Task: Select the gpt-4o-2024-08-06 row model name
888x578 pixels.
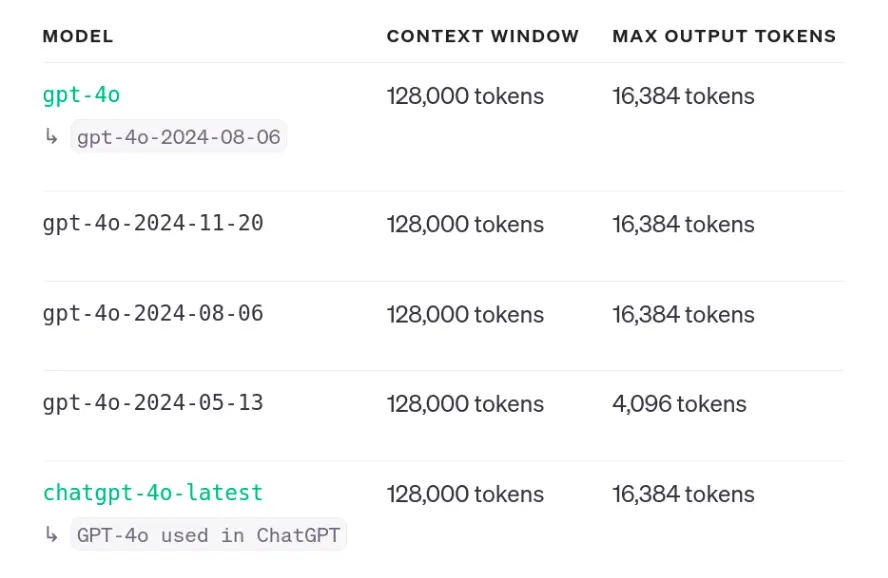Action: point(152,313)
